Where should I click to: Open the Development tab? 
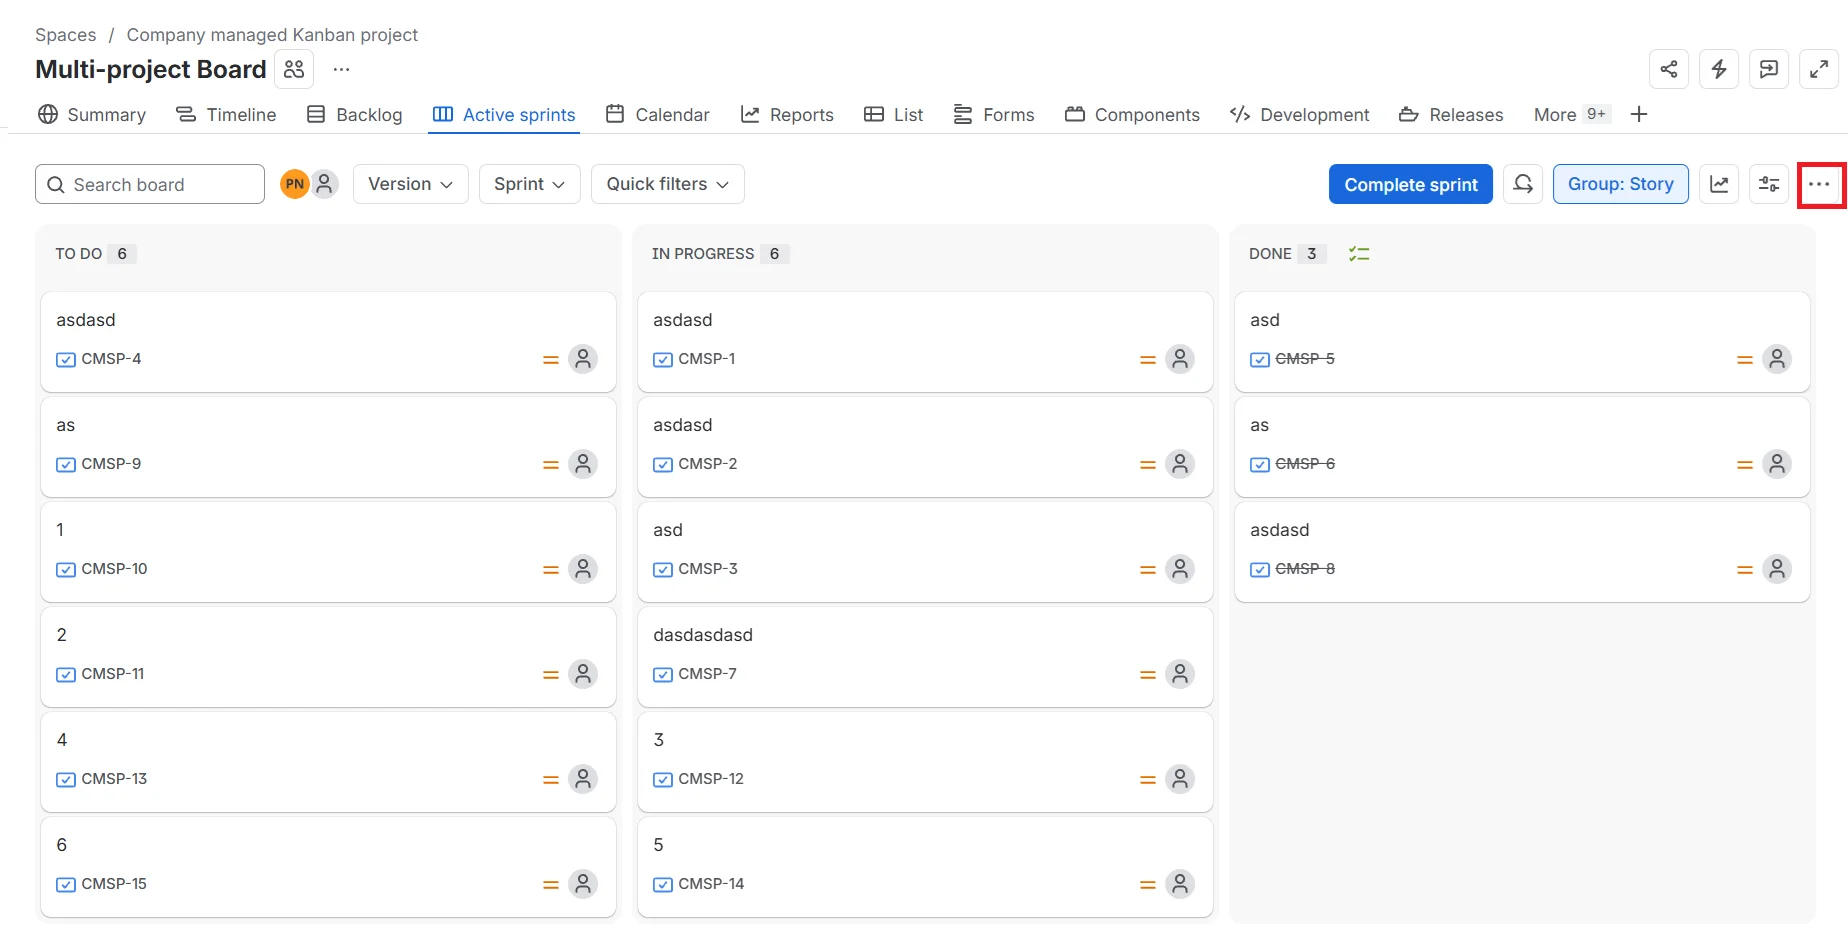(1299, 115)
